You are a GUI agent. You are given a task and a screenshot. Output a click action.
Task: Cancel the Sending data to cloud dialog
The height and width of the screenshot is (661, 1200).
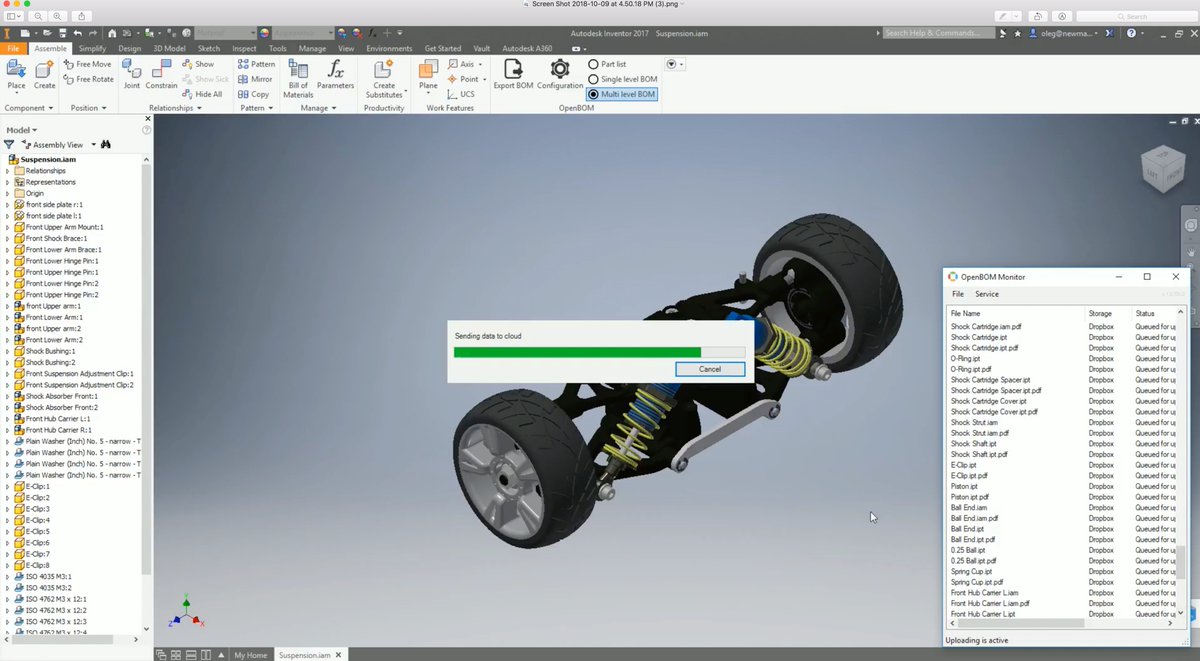click(x=710, y=369)
